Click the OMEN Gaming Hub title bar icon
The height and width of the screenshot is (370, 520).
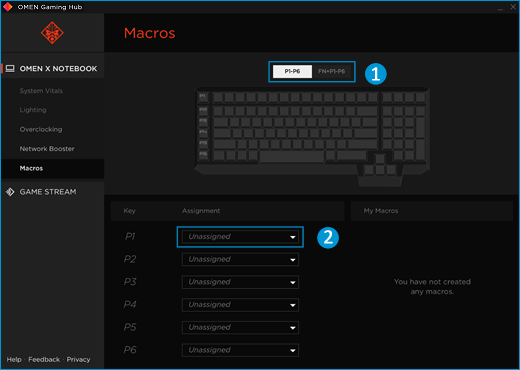pyautogui.click(x=7, y=7)
